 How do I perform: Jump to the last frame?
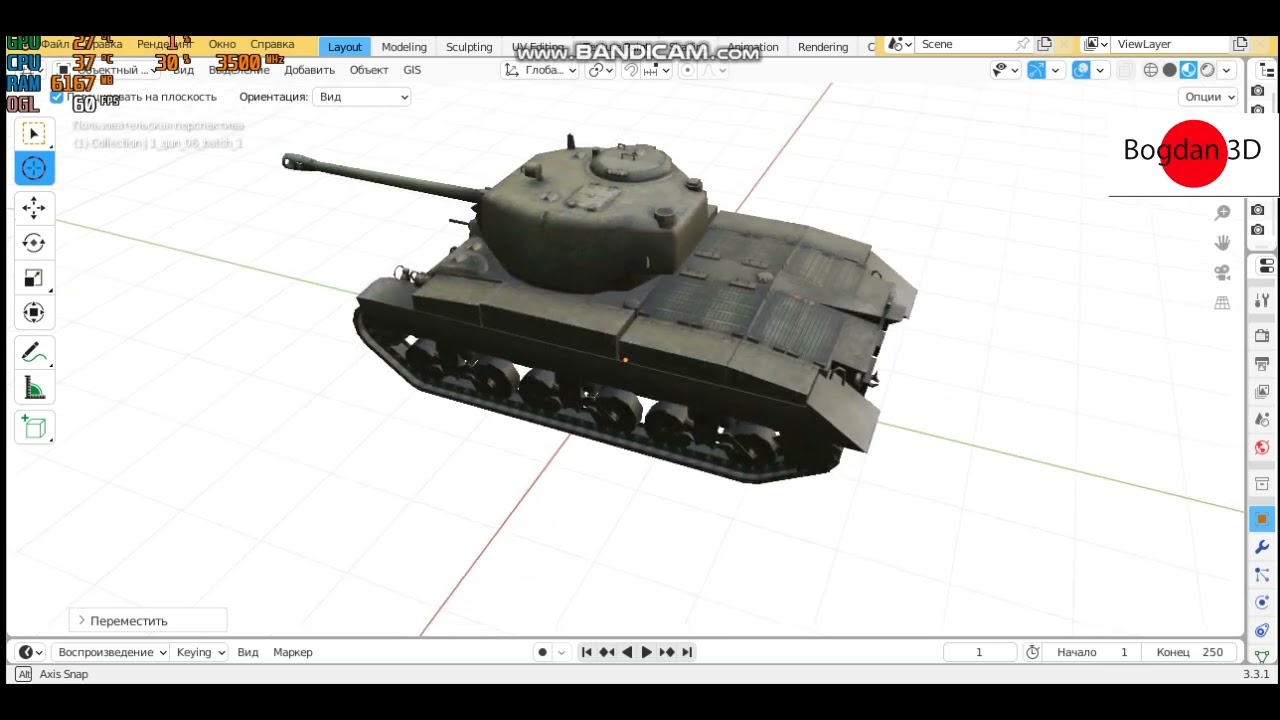coord(687,652)
